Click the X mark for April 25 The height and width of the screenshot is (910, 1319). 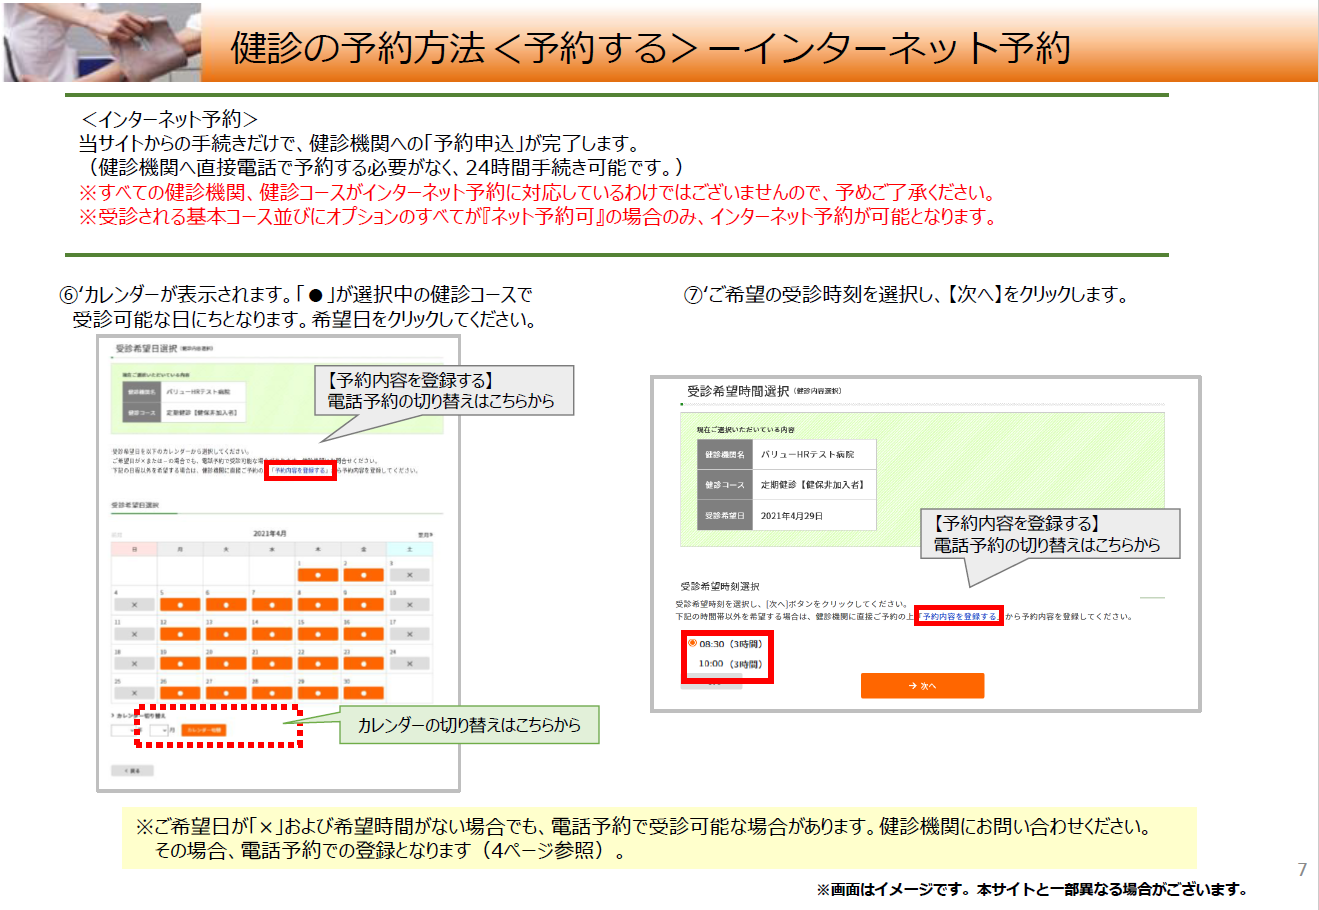click(x=134, y=692)
